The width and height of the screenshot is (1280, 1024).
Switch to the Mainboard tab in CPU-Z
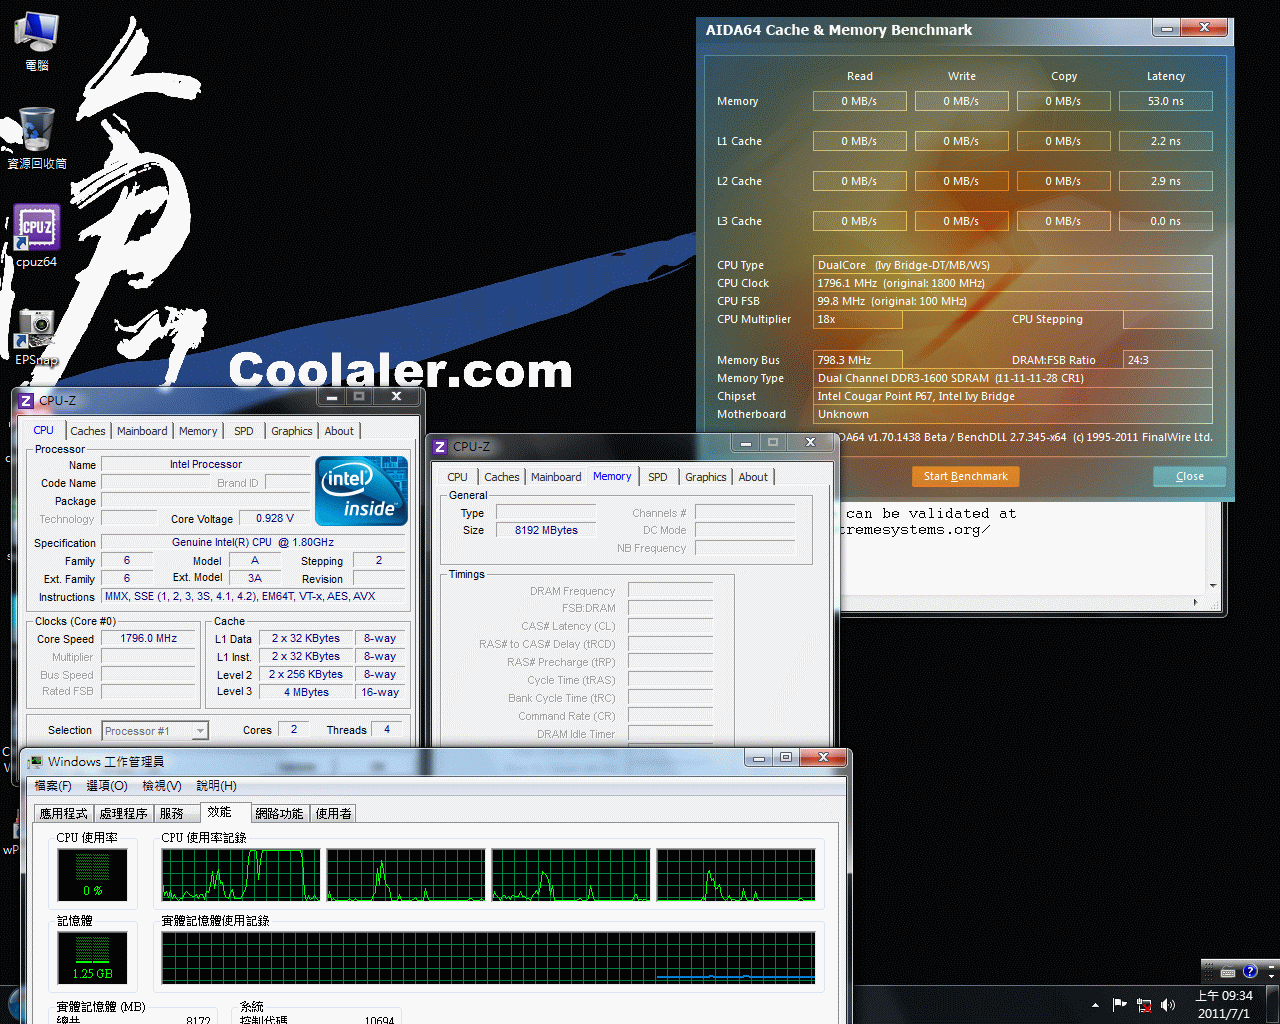142,431
